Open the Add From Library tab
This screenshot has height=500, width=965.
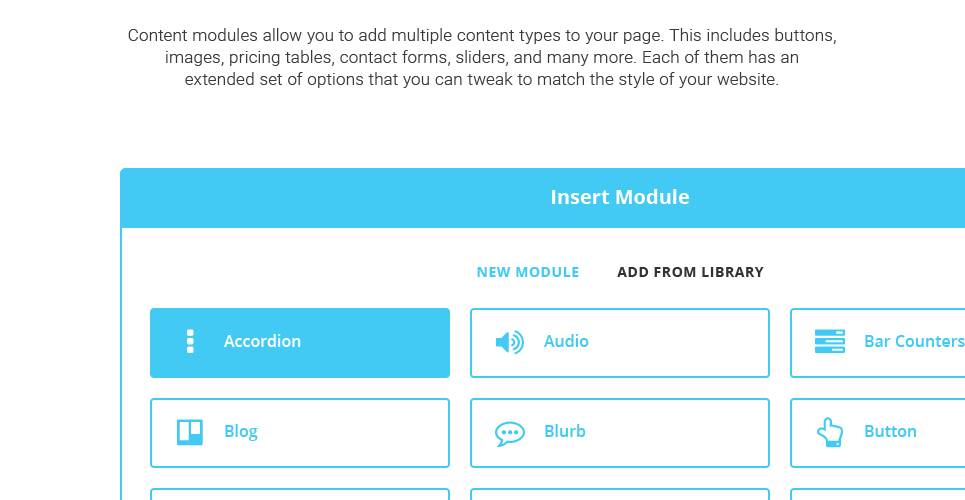tap(690, 272)
